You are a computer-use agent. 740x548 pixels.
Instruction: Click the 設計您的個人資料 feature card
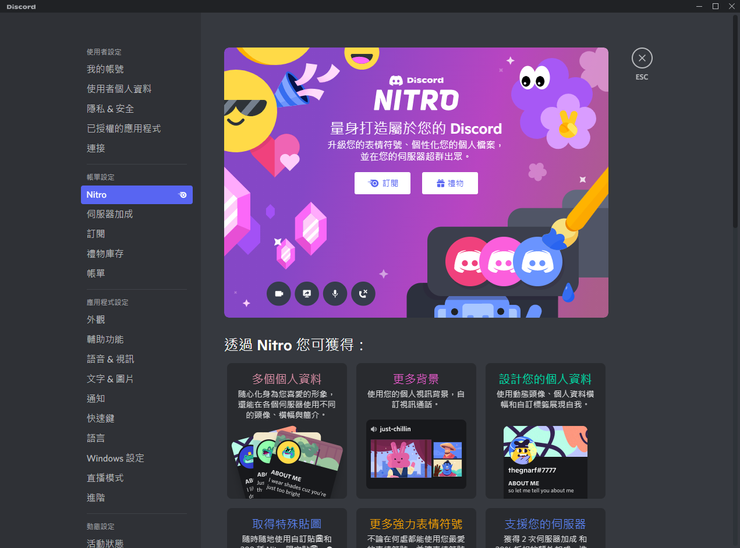pos(545,431)
